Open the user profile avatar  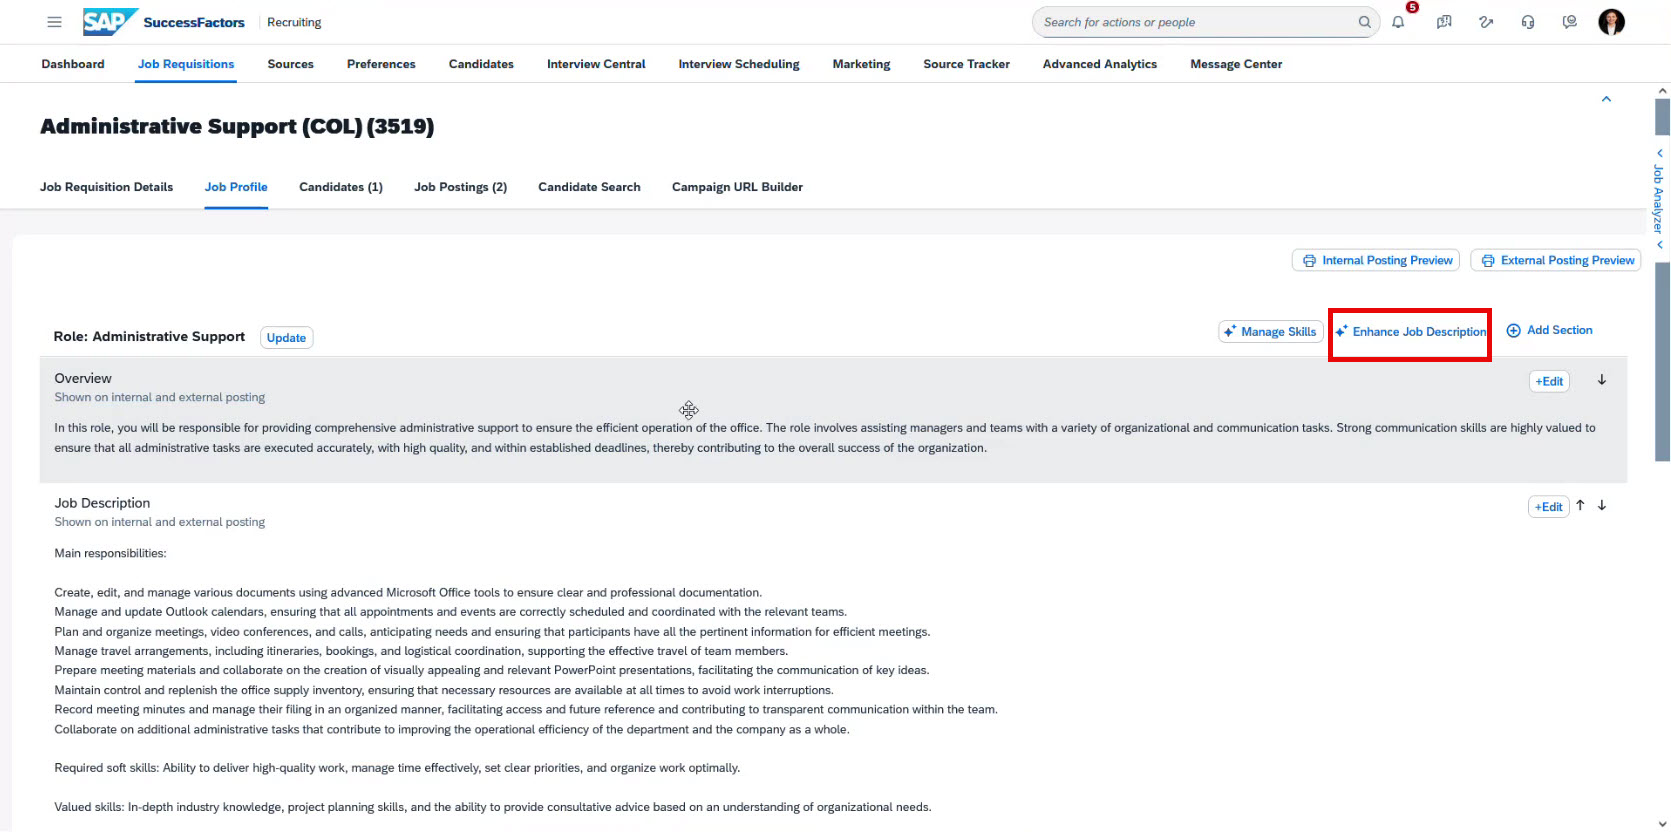pos(1611,22)
